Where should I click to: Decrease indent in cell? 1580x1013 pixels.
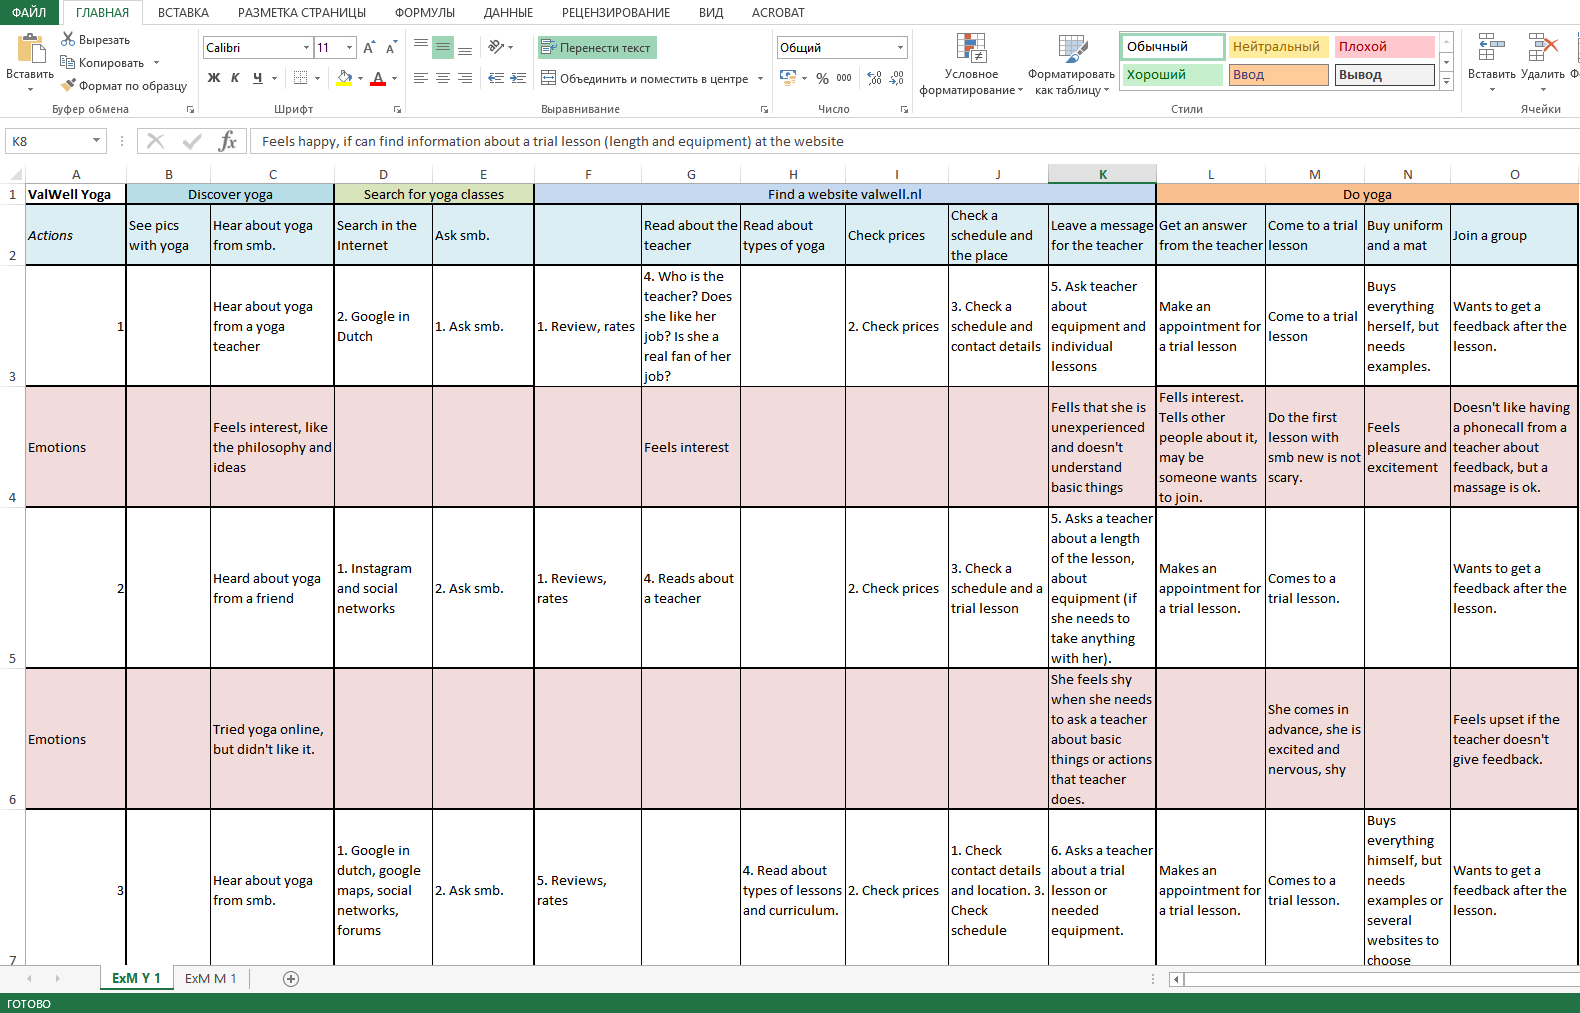tap(496, 78)
